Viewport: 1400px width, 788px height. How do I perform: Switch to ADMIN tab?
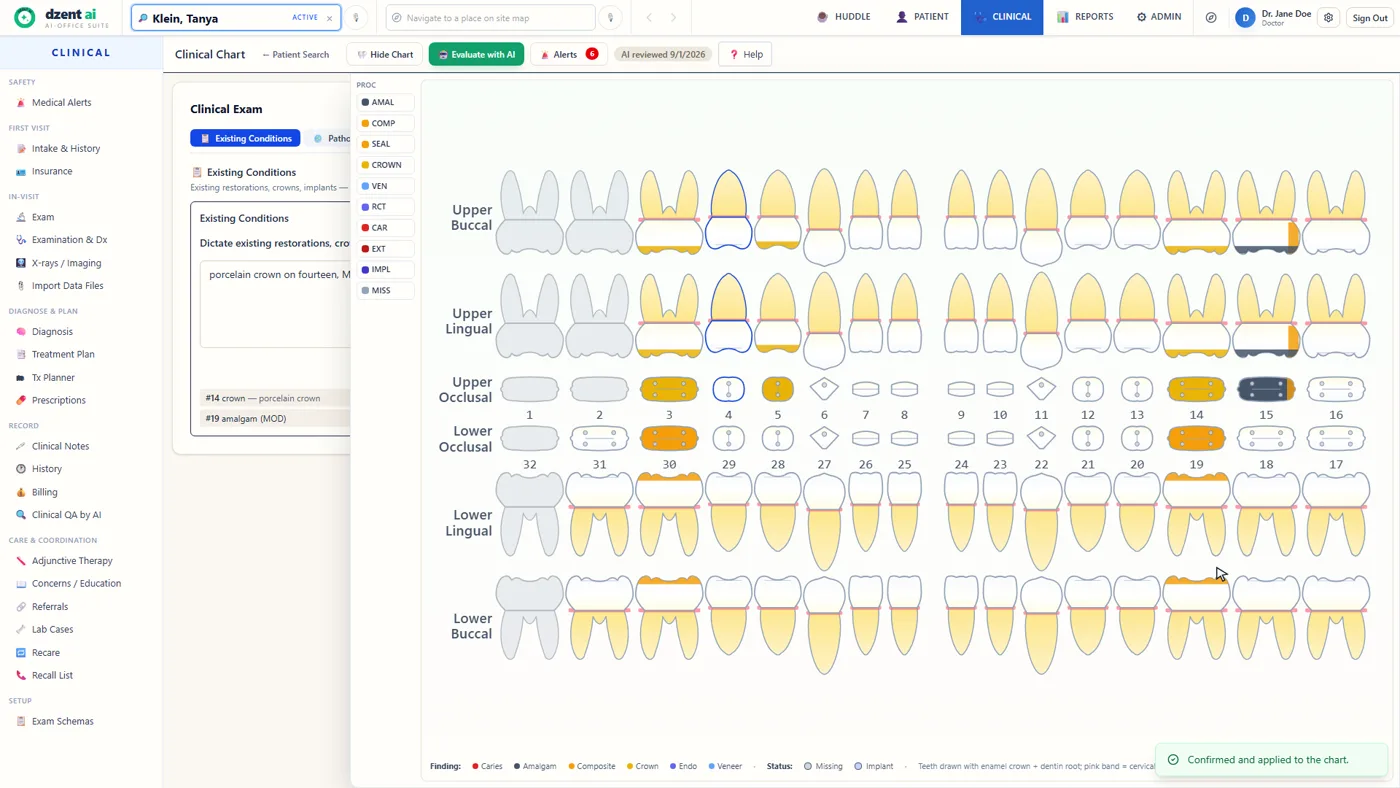pyautogui.click(x=1159, y=17)
